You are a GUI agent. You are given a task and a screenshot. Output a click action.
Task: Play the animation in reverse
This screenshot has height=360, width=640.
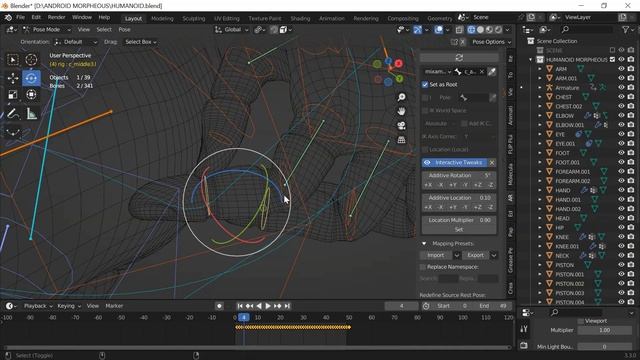coord(259,306)
